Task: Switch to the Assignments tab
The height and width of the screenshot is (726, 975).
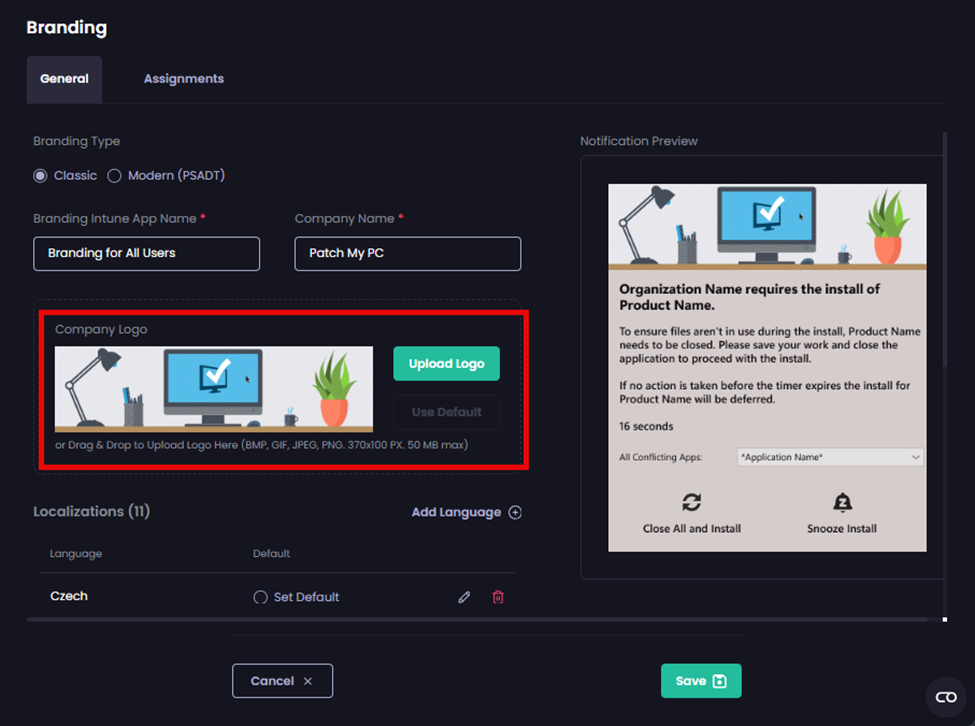Action: [x=183, y=79]
